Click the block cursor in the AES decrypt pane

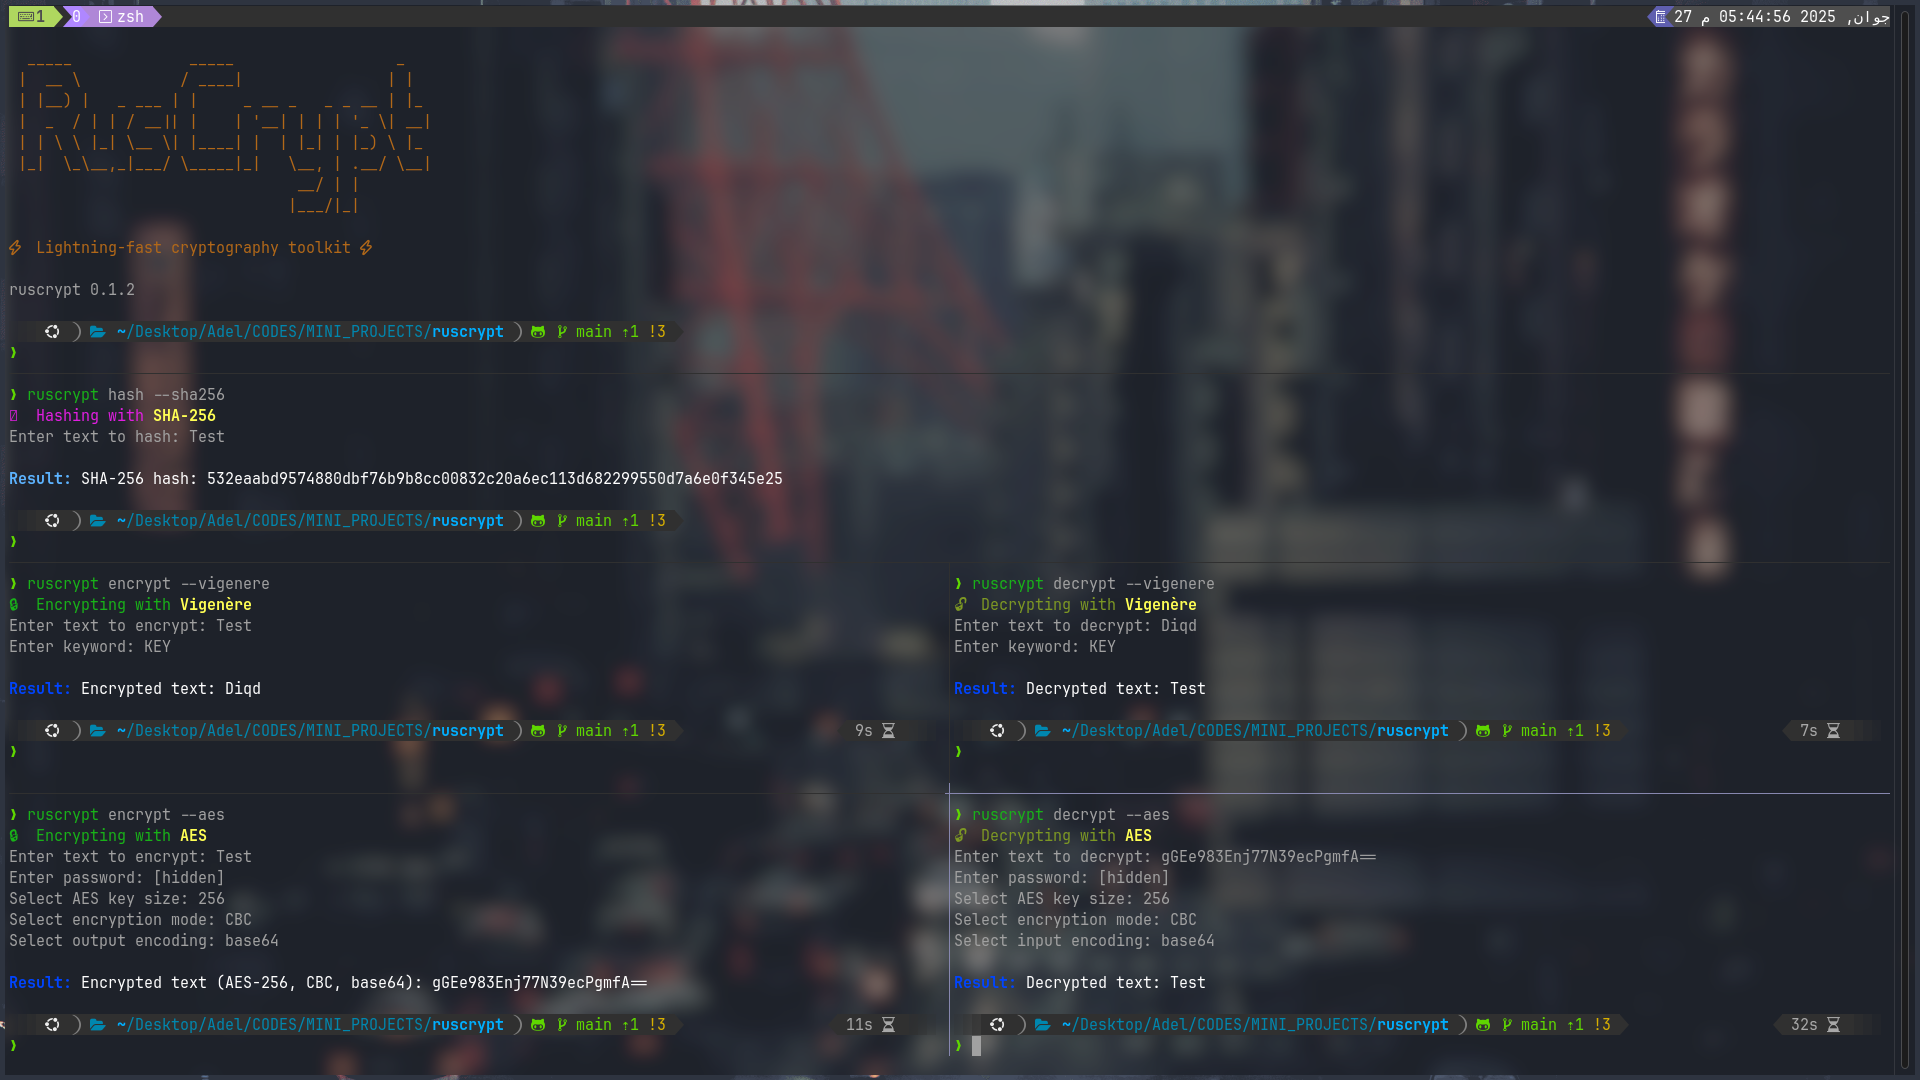[977, 1045]
